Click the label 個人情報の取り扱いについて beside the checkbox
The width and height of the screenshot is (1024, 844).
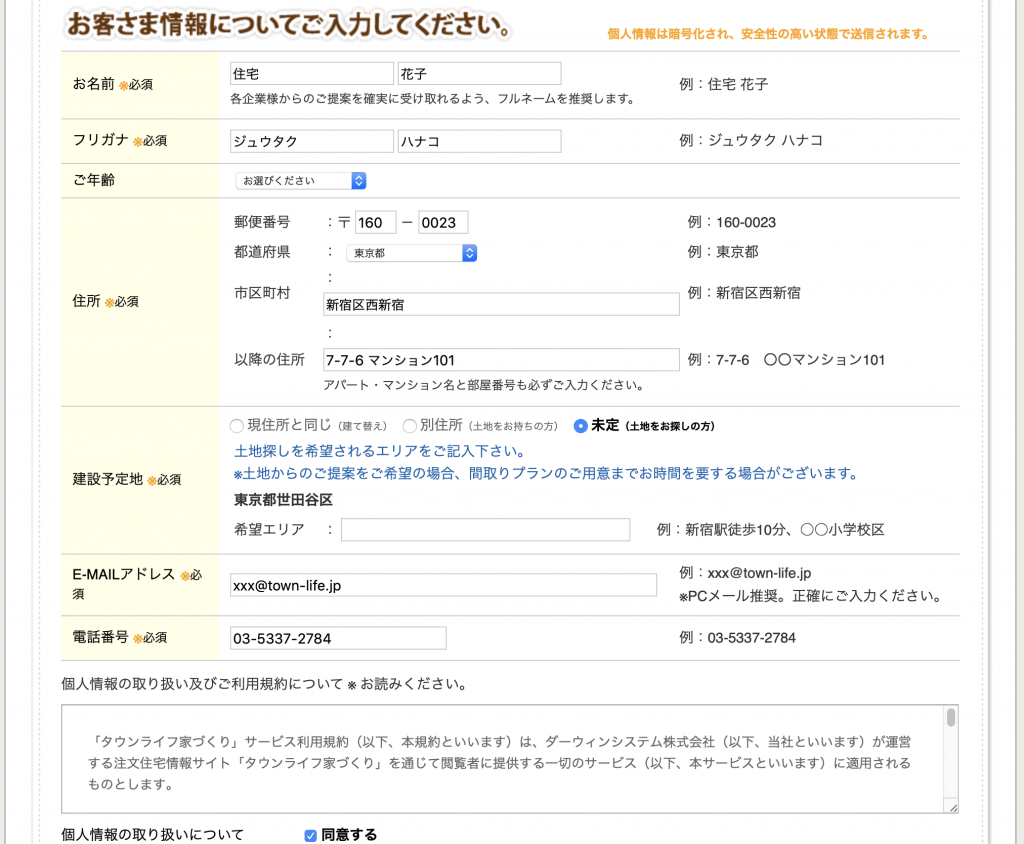tap(152, 835)
